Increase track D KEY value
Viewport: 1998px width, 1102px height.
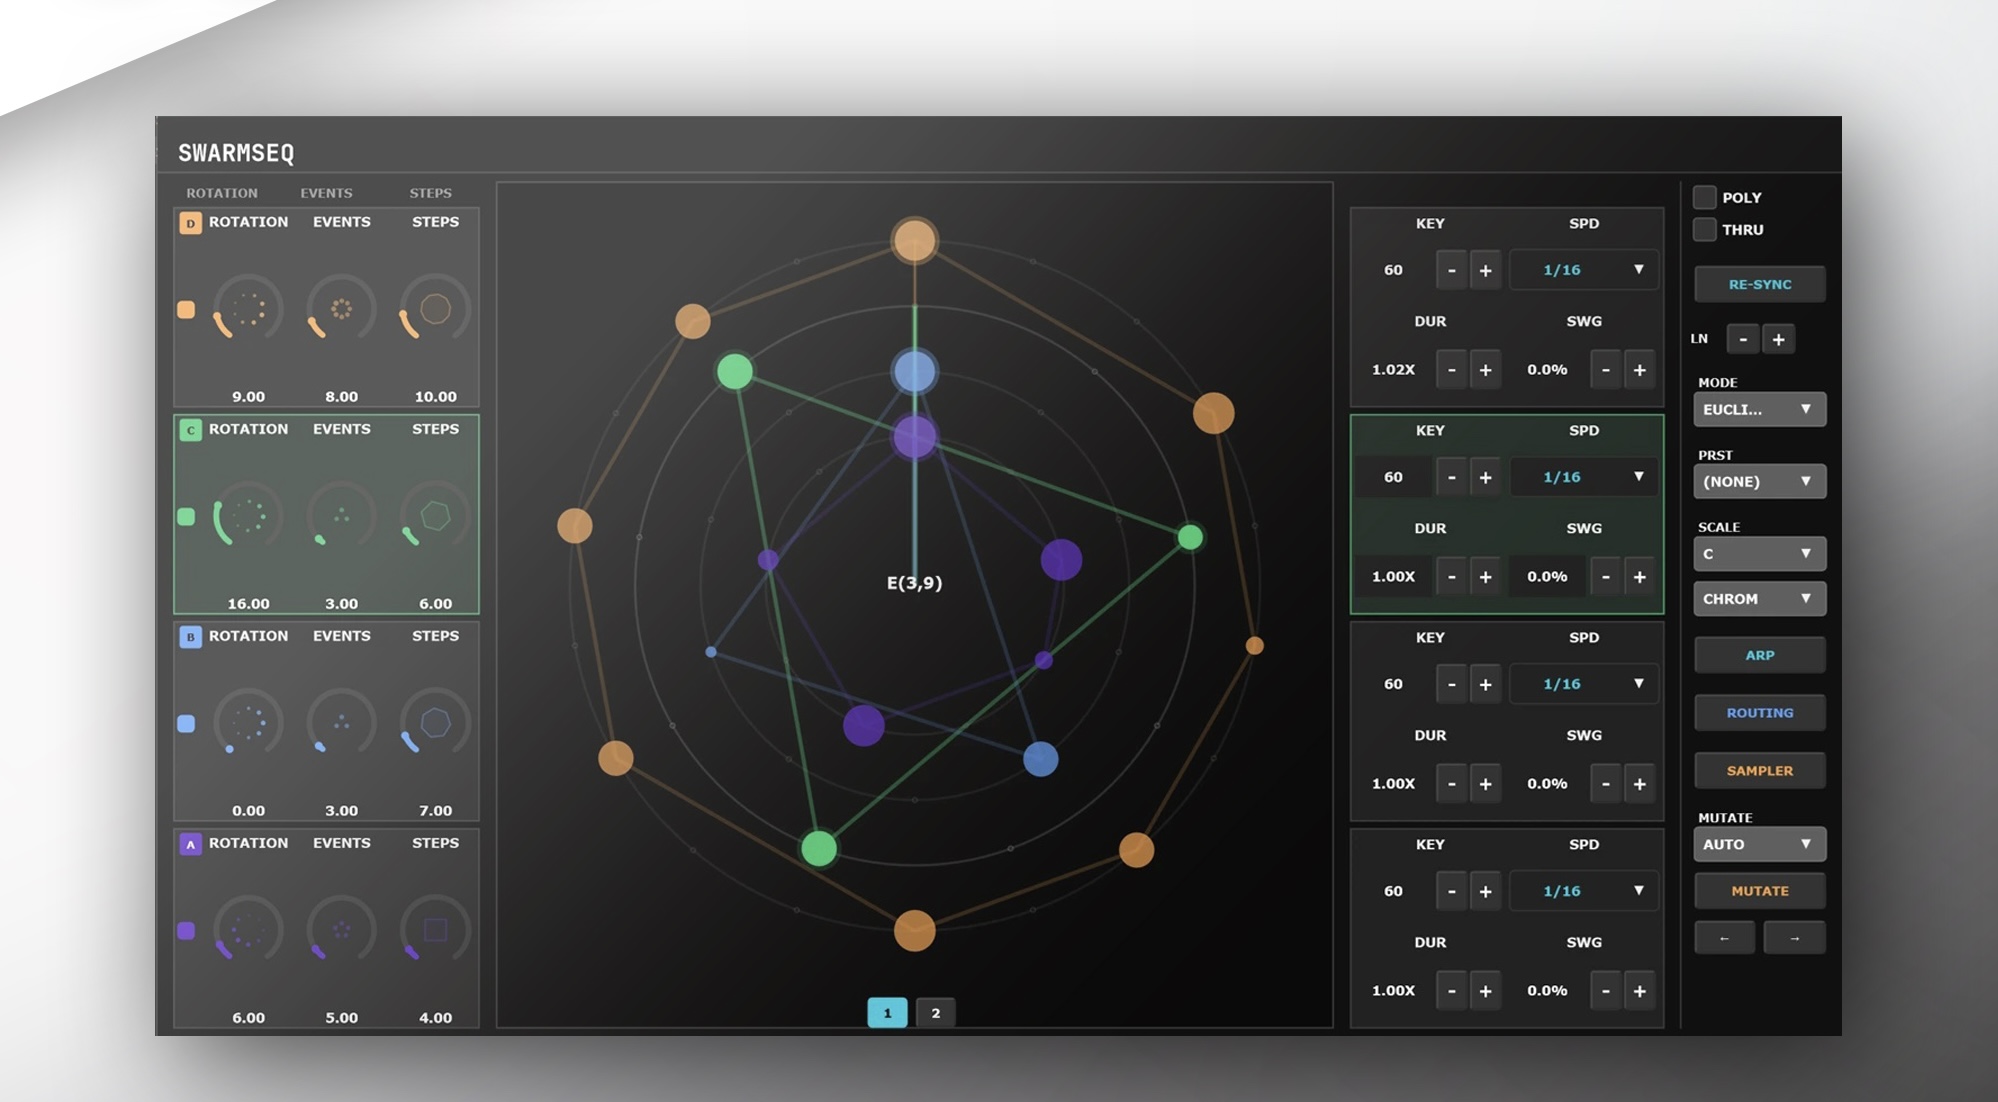[x=1485, y=270]
